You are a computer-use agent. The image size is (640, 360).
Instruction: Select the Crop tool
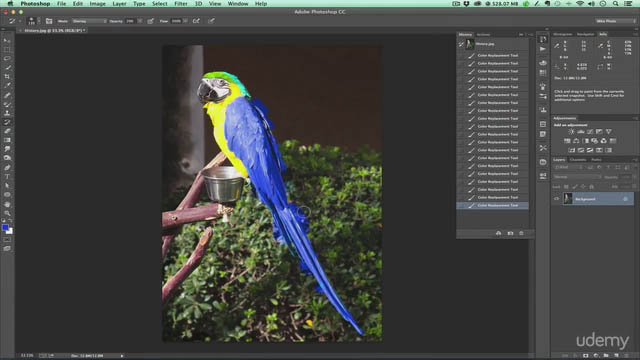click(7, 77)
